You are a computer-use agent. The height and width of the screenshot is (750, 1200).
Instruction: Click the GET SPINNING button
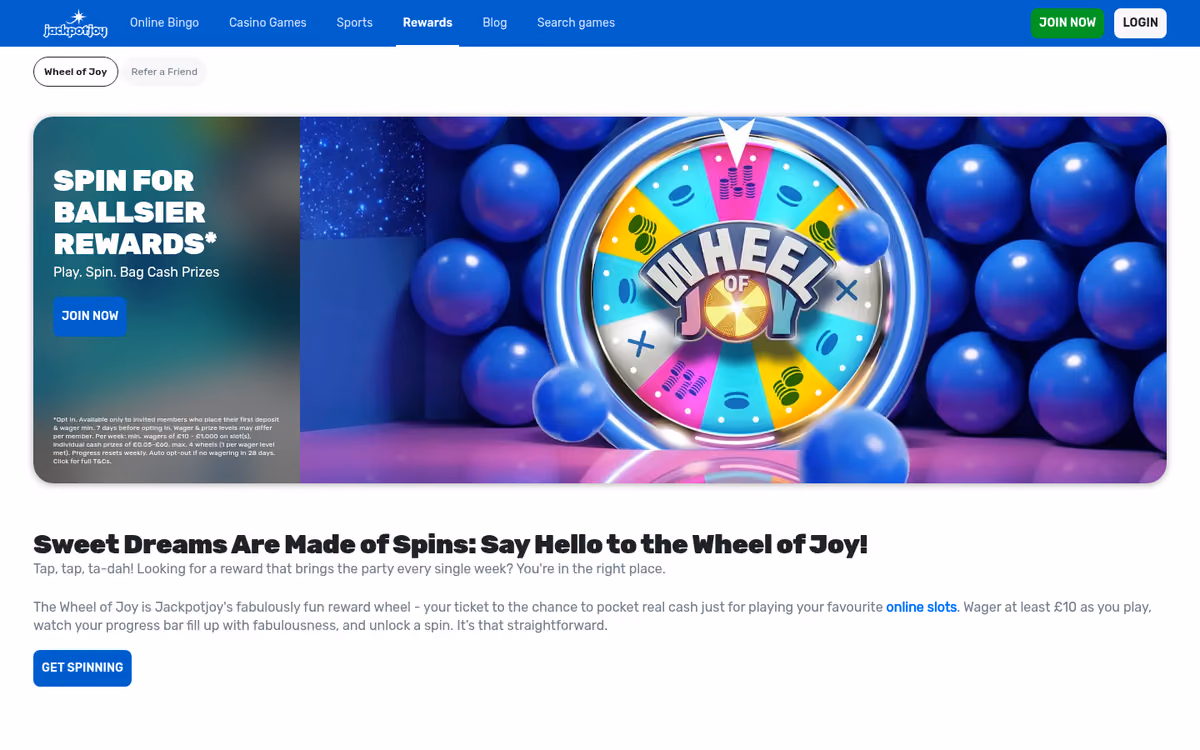pyautogui.click(x=82, y=668)
